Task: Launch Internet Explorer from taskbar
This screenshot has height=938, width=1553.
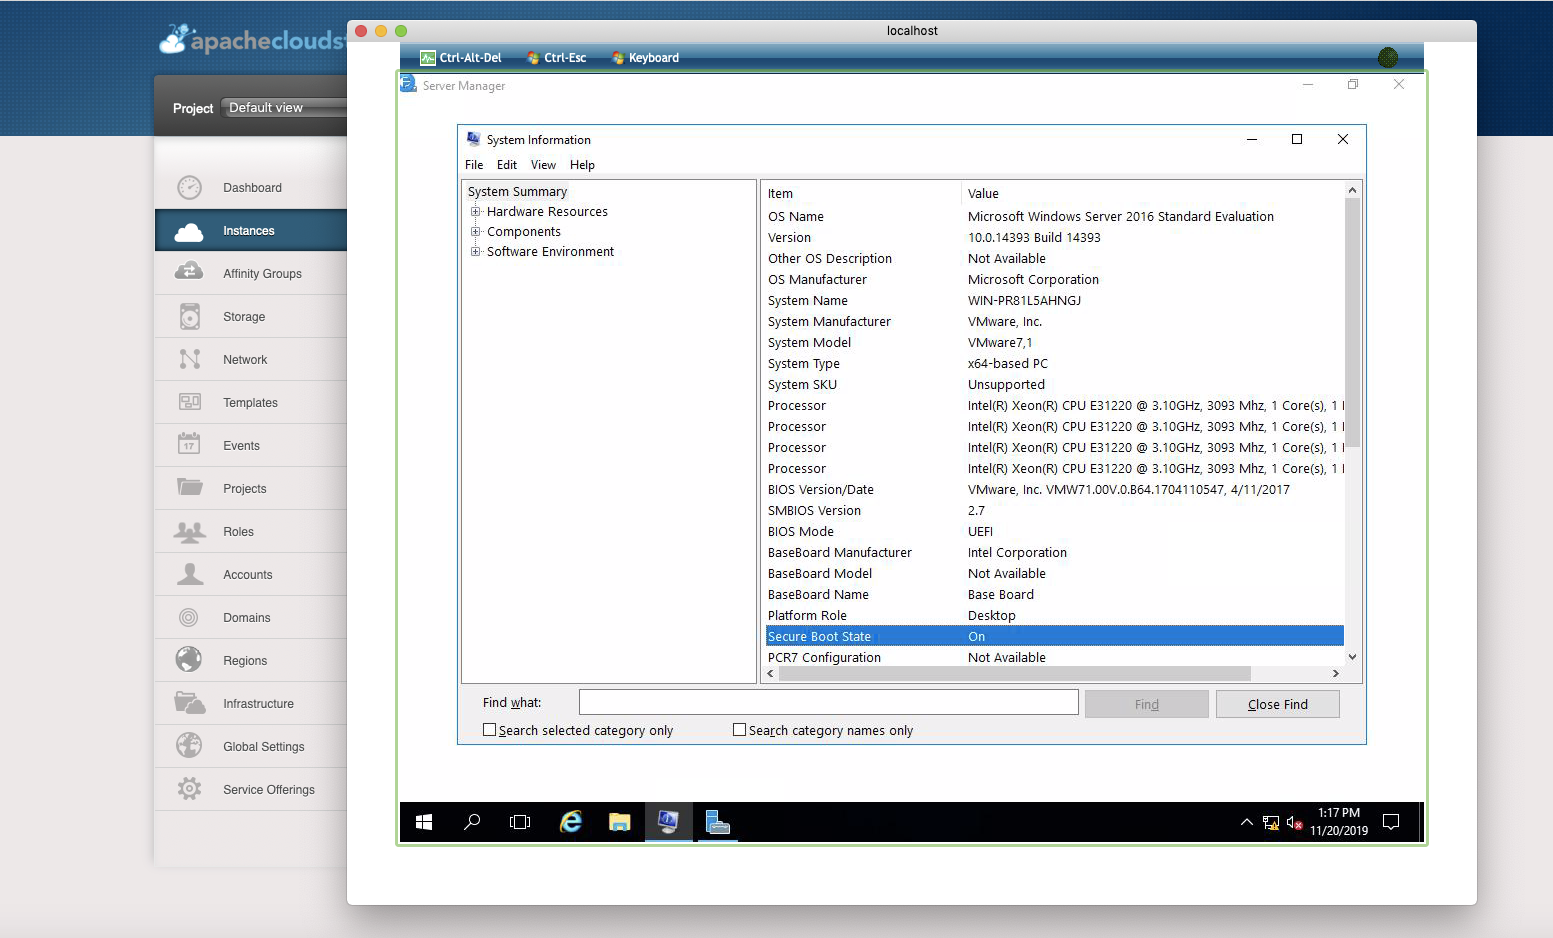Action: pos(570,822)
